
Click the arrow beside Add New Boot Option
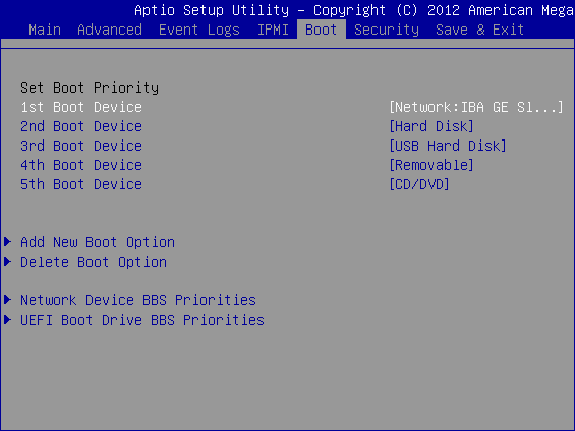7,242
